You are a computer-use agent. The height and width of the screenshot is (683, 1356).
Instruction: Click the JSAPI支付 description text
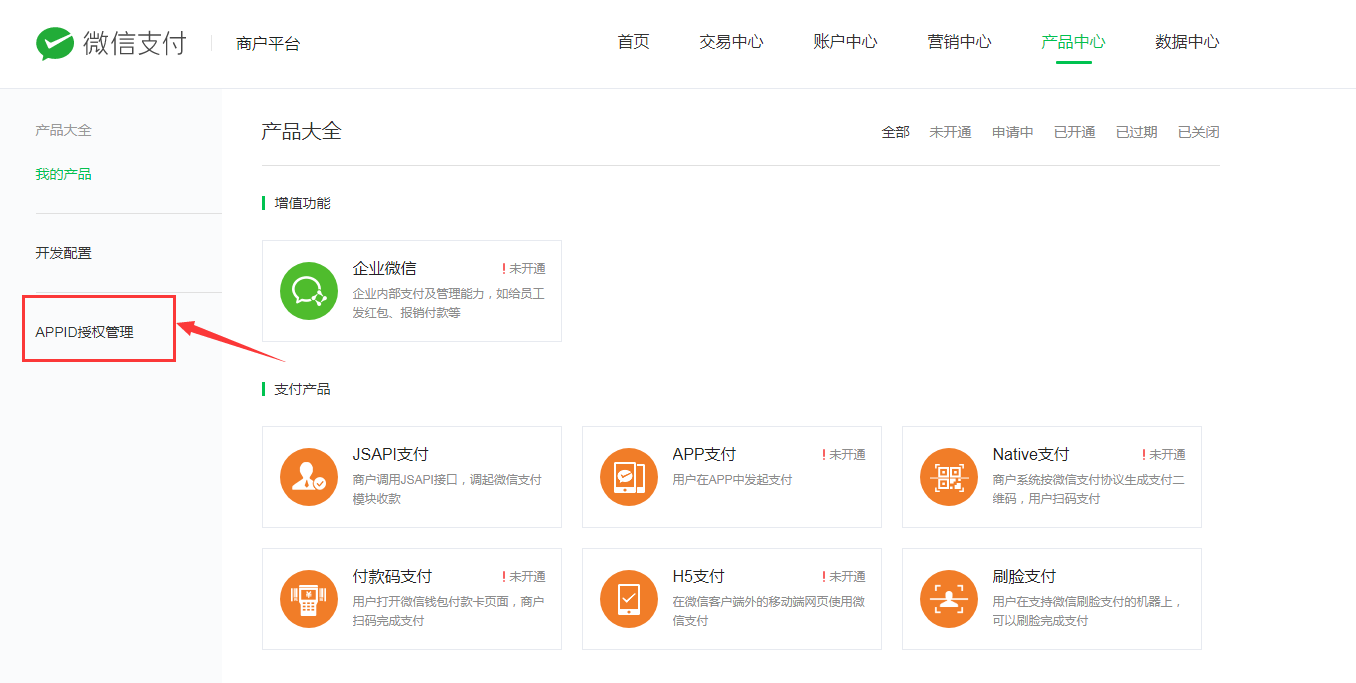tap(447, 489)
